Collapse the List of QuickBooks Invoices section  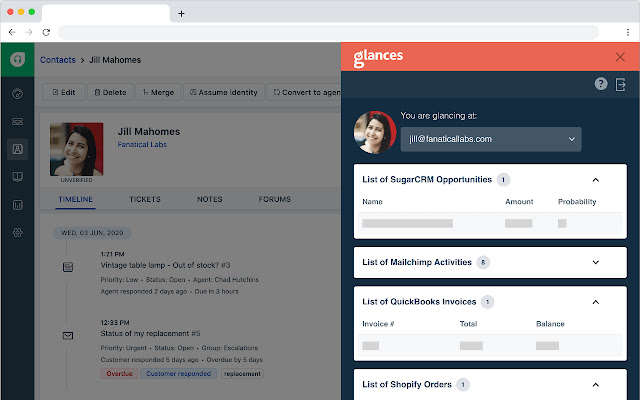(x=596, y=302)
